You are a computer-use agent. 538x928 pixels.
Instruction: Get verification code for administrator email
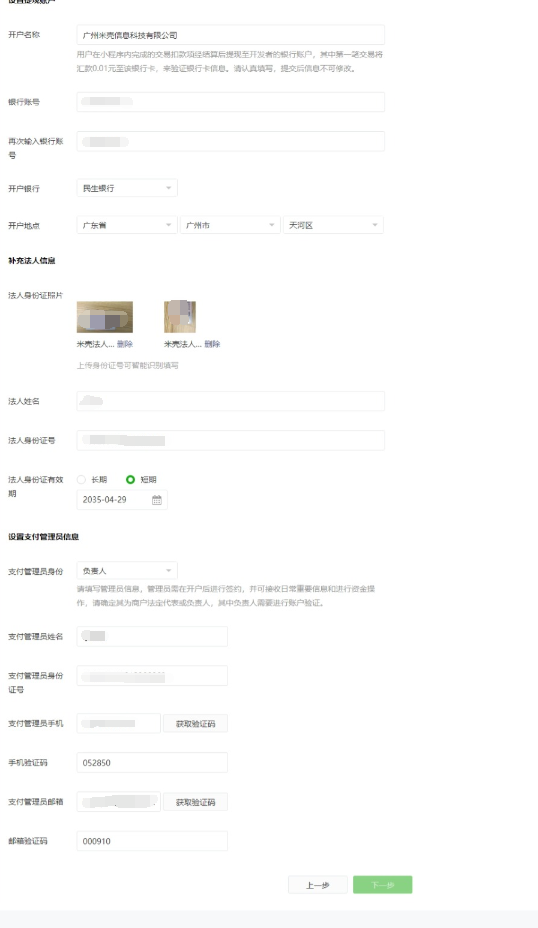(x=195, y=802)
